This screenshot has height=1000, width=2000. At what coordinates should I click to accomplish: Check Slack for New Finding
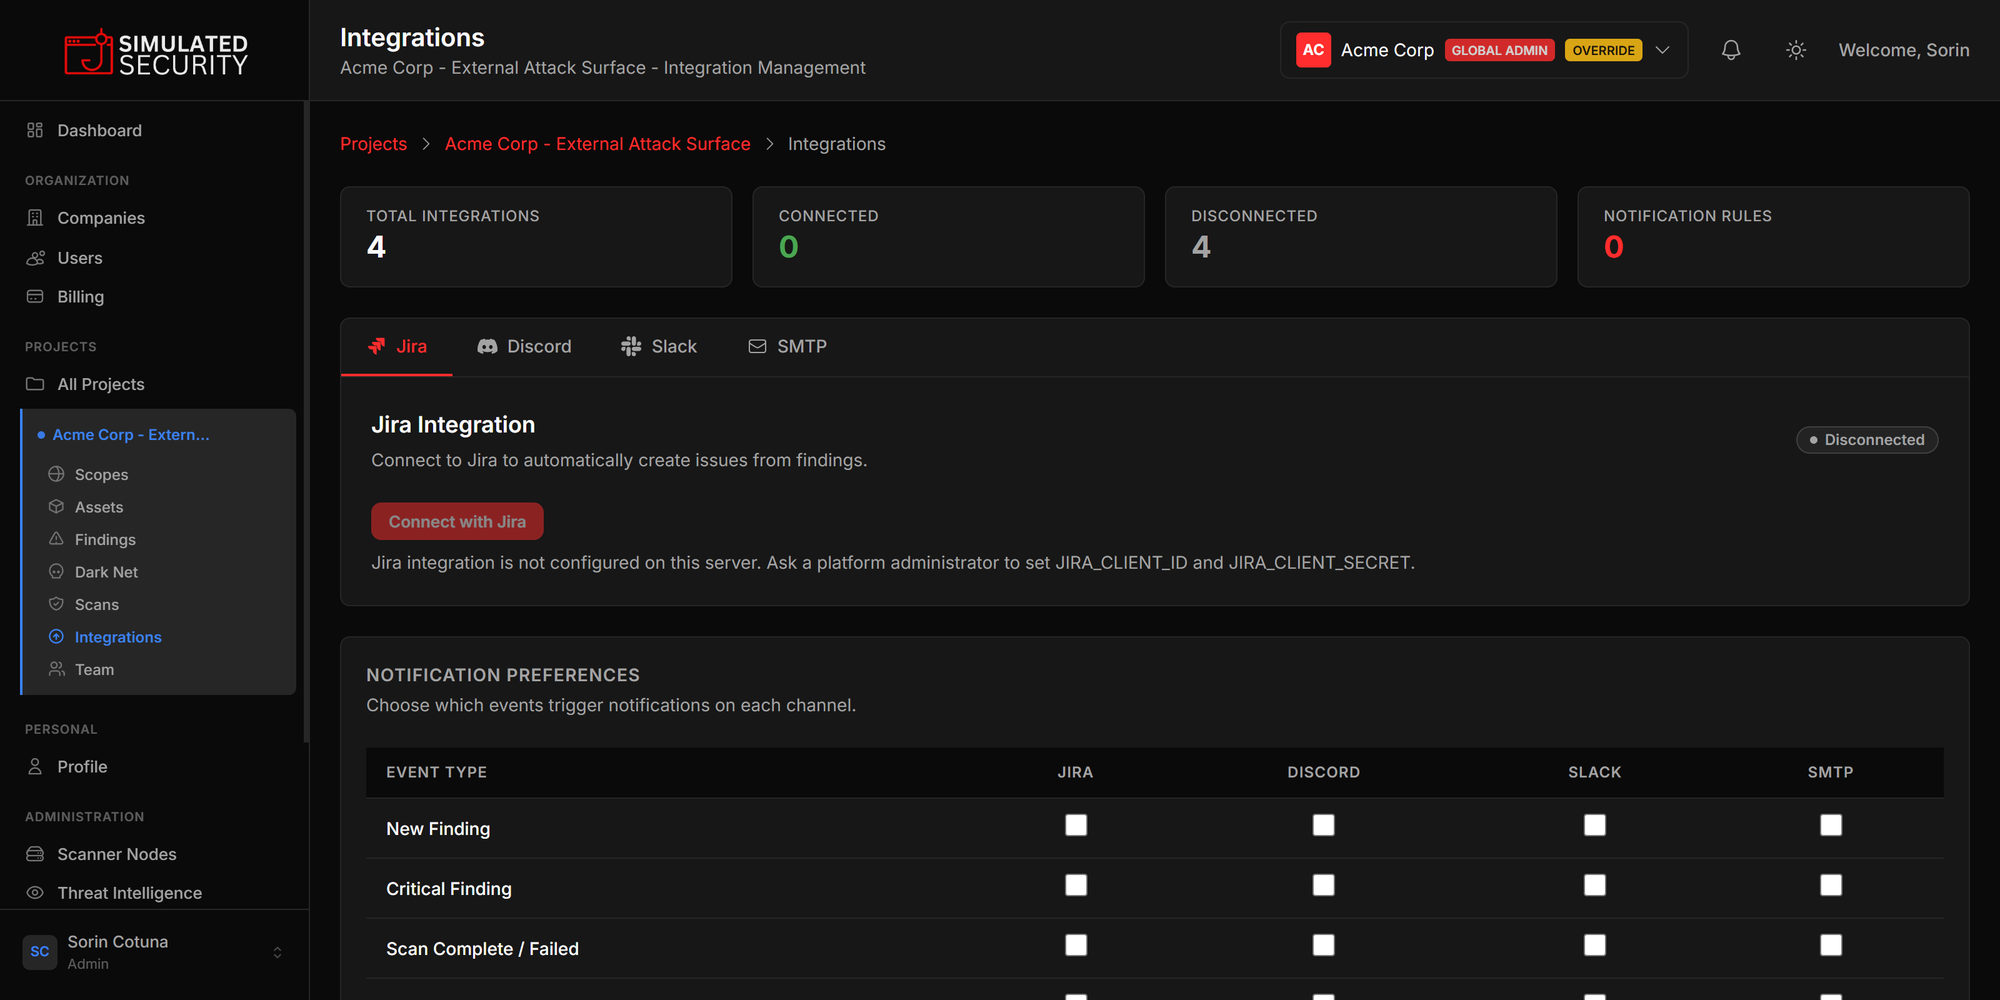[x=1595, y=825]
